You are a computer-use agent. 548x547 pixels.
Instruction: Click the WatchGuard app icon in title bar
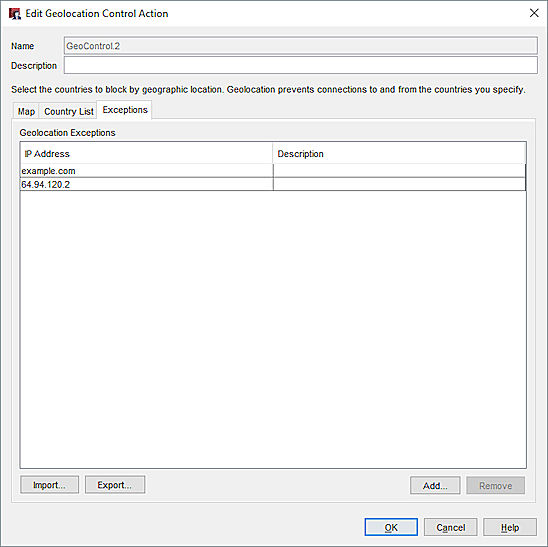(x=15, y=14)
